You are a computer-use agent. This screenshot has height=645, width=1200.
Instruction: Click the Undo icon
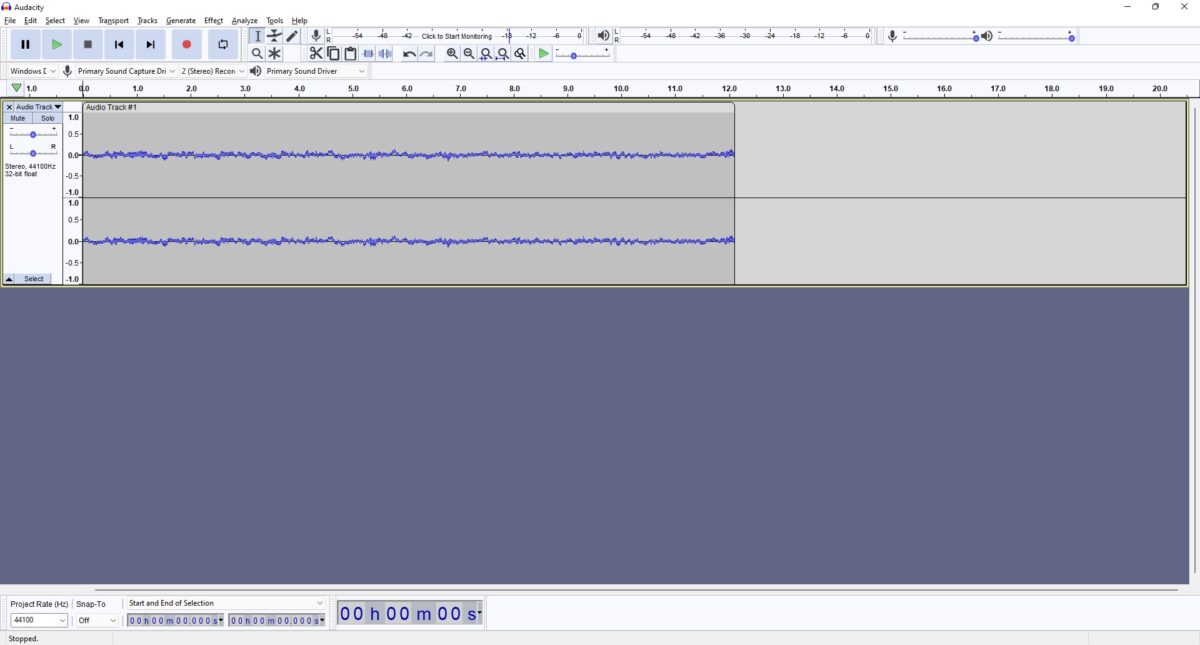408,53
